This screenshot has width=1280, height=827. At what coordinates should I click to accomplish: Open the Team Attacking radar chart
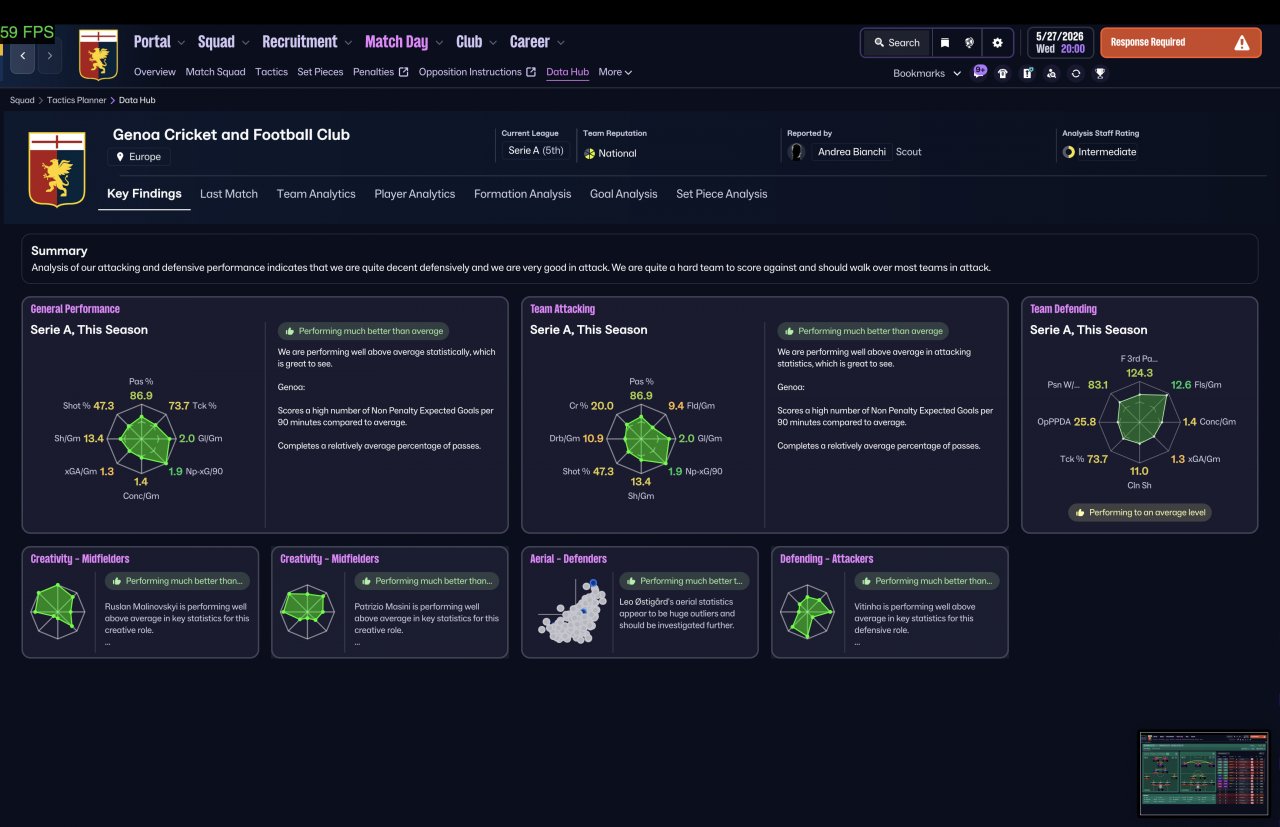(640, 437)
